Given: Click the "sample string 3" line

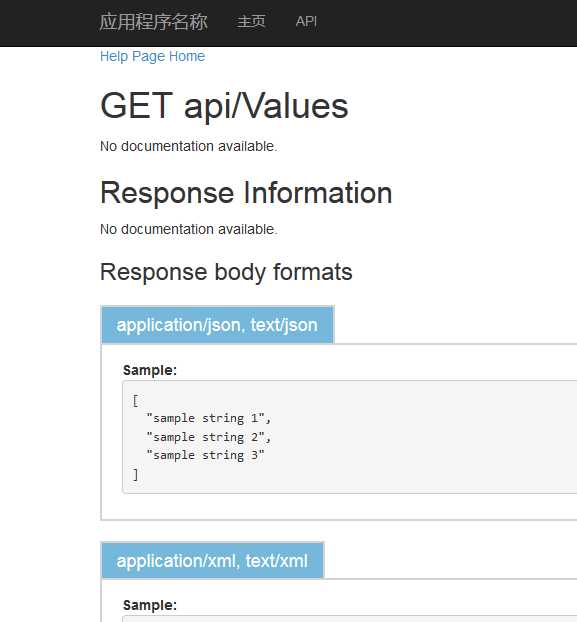Looking at the screenshot, I should (x=205, y=455).
